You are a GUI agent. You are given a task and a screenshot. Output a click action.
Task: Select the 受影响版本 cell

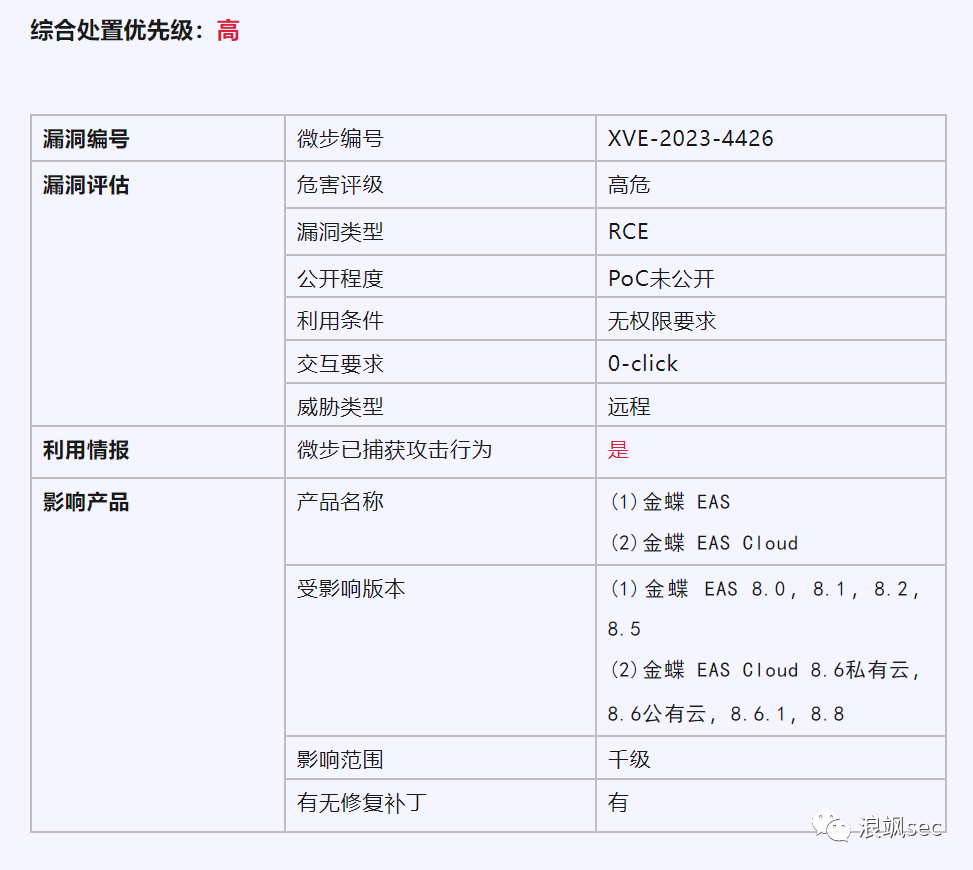440,650
